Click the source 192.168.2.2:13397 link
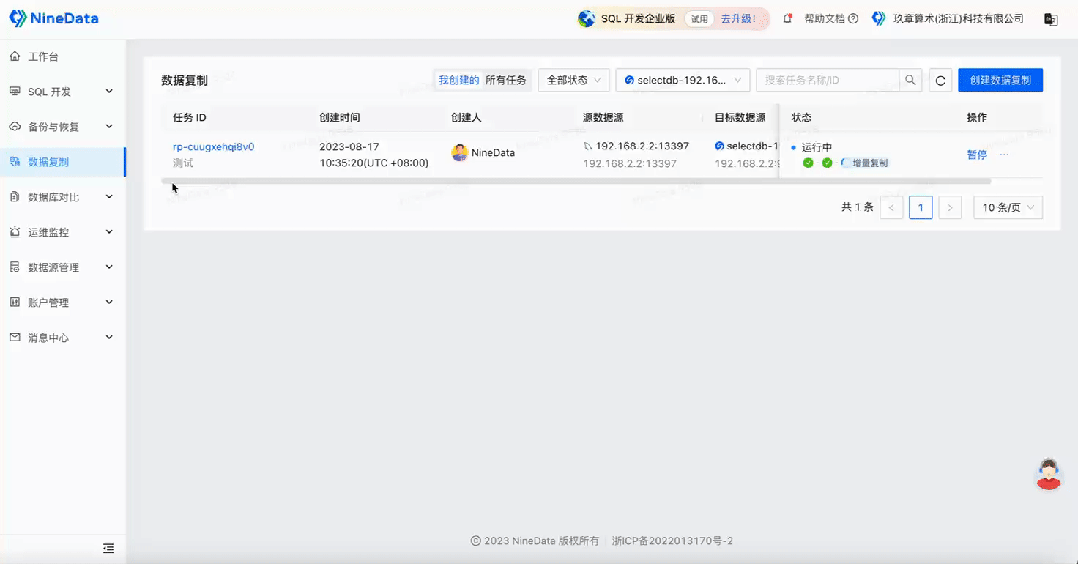The height and width of the screenshot is (564, 1078). [x=642, y=146]
